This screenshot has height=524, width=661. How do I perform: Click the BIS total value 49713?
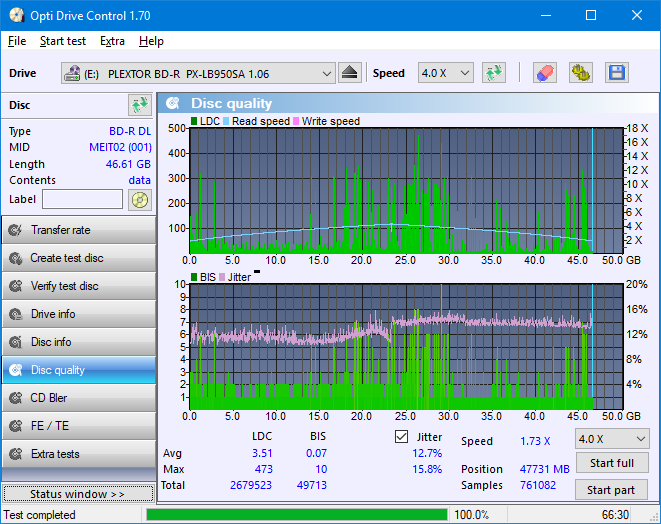[312, 485]
